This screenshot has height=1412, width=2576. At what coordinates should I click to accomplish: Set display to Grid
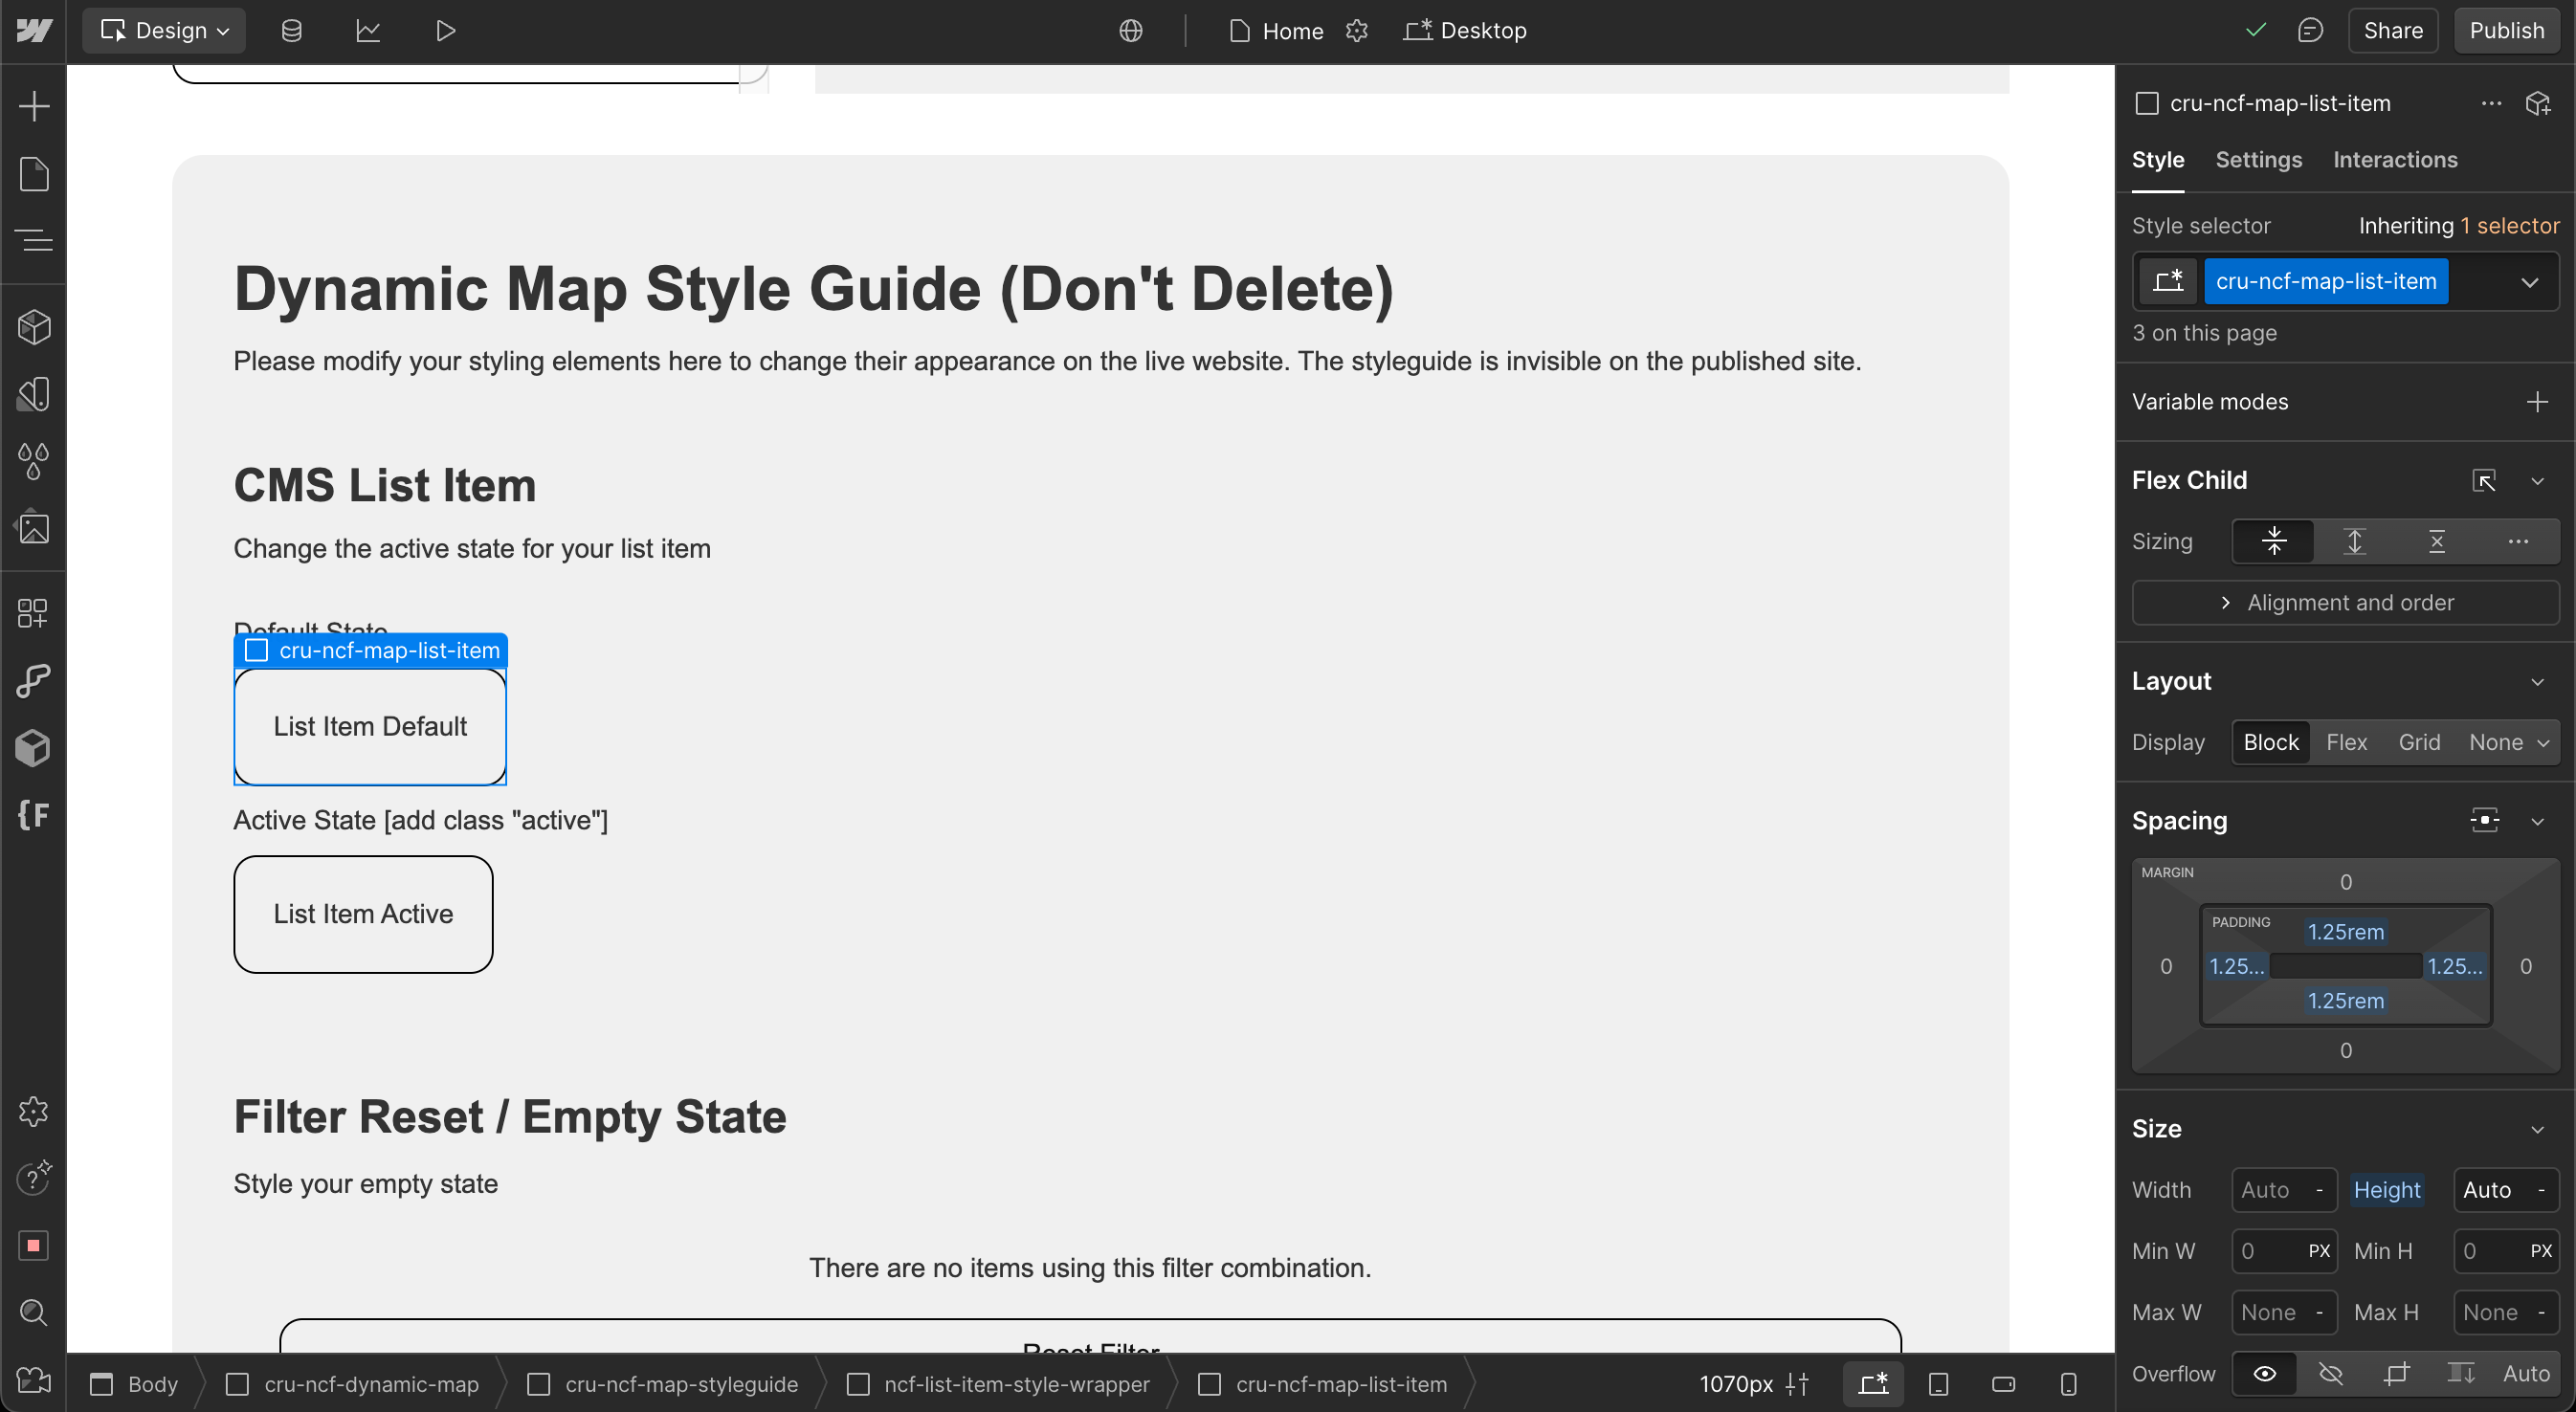pyautogui.click(x=2419, y=742)
